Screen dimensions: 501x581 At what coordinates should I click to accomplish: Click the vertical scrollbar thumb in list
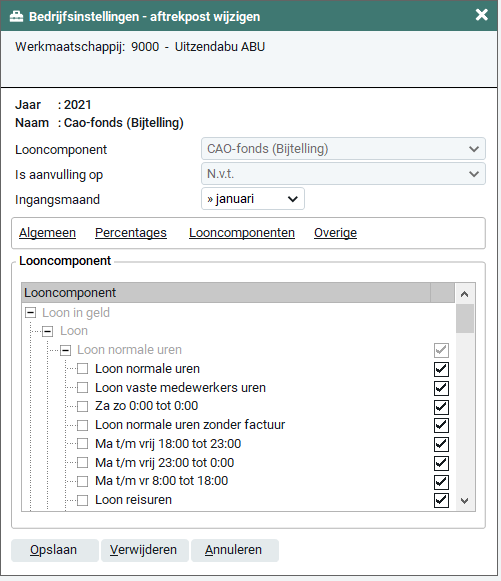[465, 319]
